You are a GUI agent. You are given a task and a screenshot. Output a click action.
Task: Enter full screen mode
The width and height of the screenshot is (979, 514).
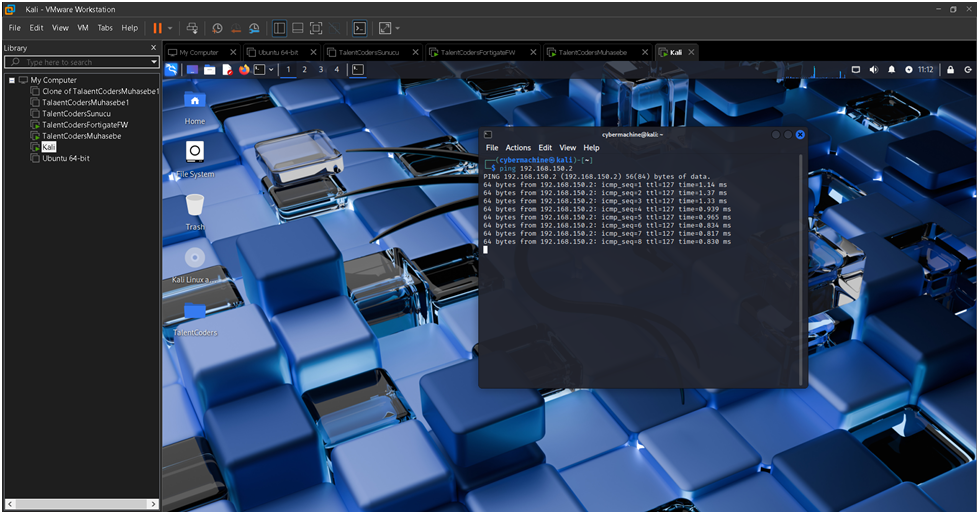click(x=316, y=28)
